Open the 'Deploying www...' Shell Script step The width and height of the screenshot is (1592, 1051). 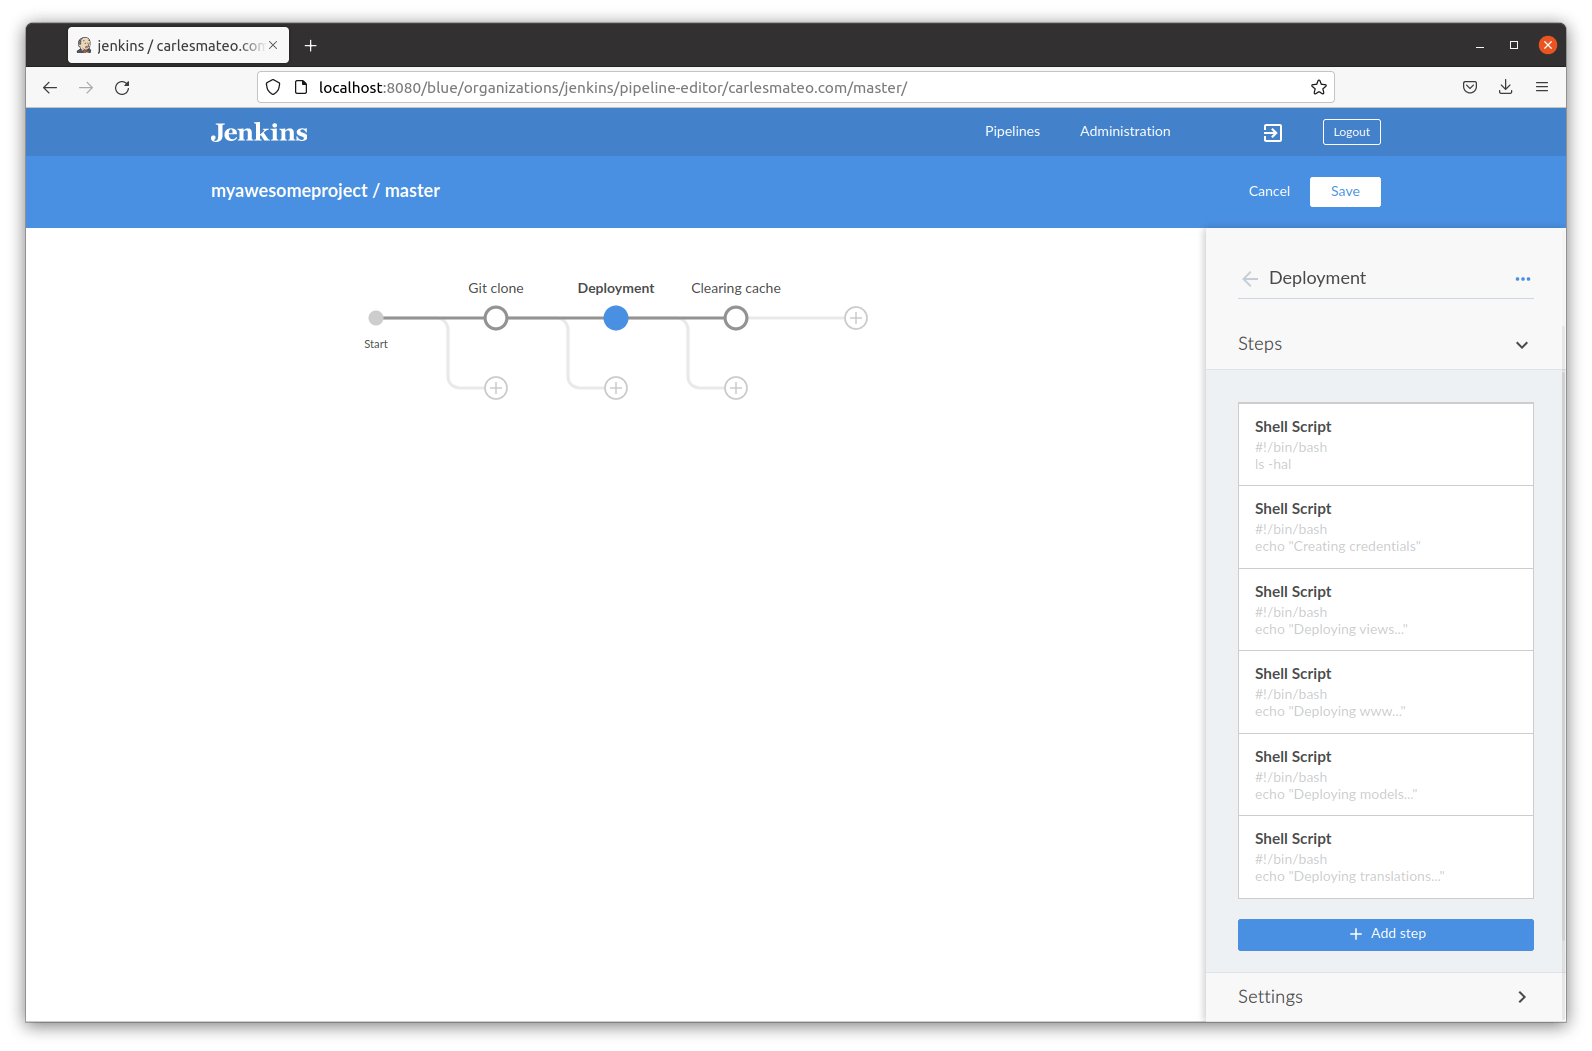(1386, 692)
